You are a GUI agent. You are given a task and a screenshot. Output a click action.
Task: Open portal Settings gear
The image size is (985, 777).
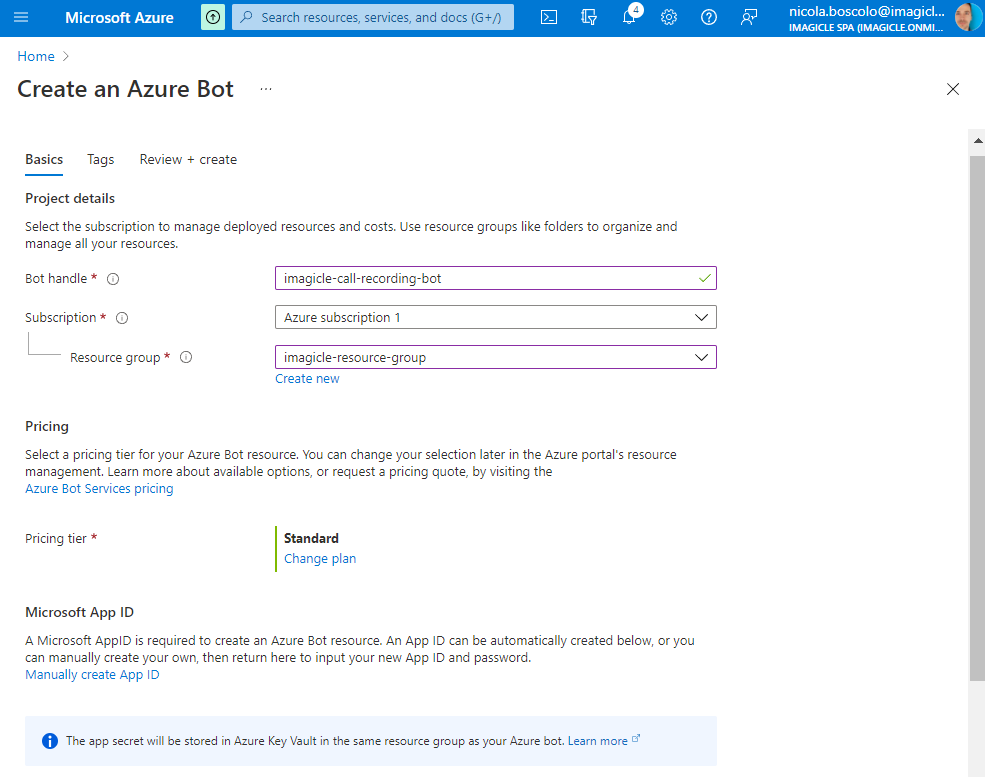point(669,17)
